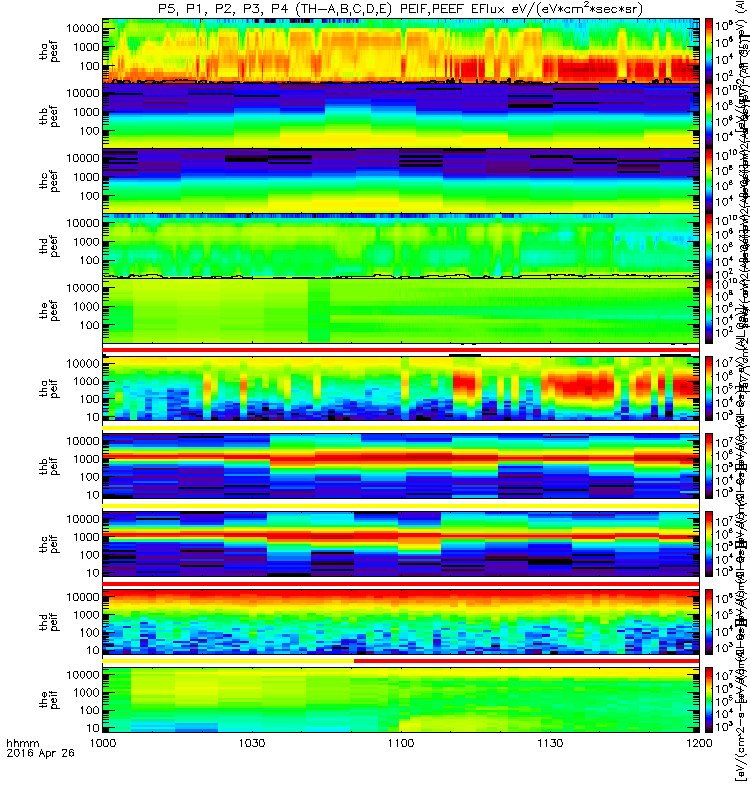Click inside the thb peif ion spectrogram
Screen dimensions: 750x800
pos(401,466)
